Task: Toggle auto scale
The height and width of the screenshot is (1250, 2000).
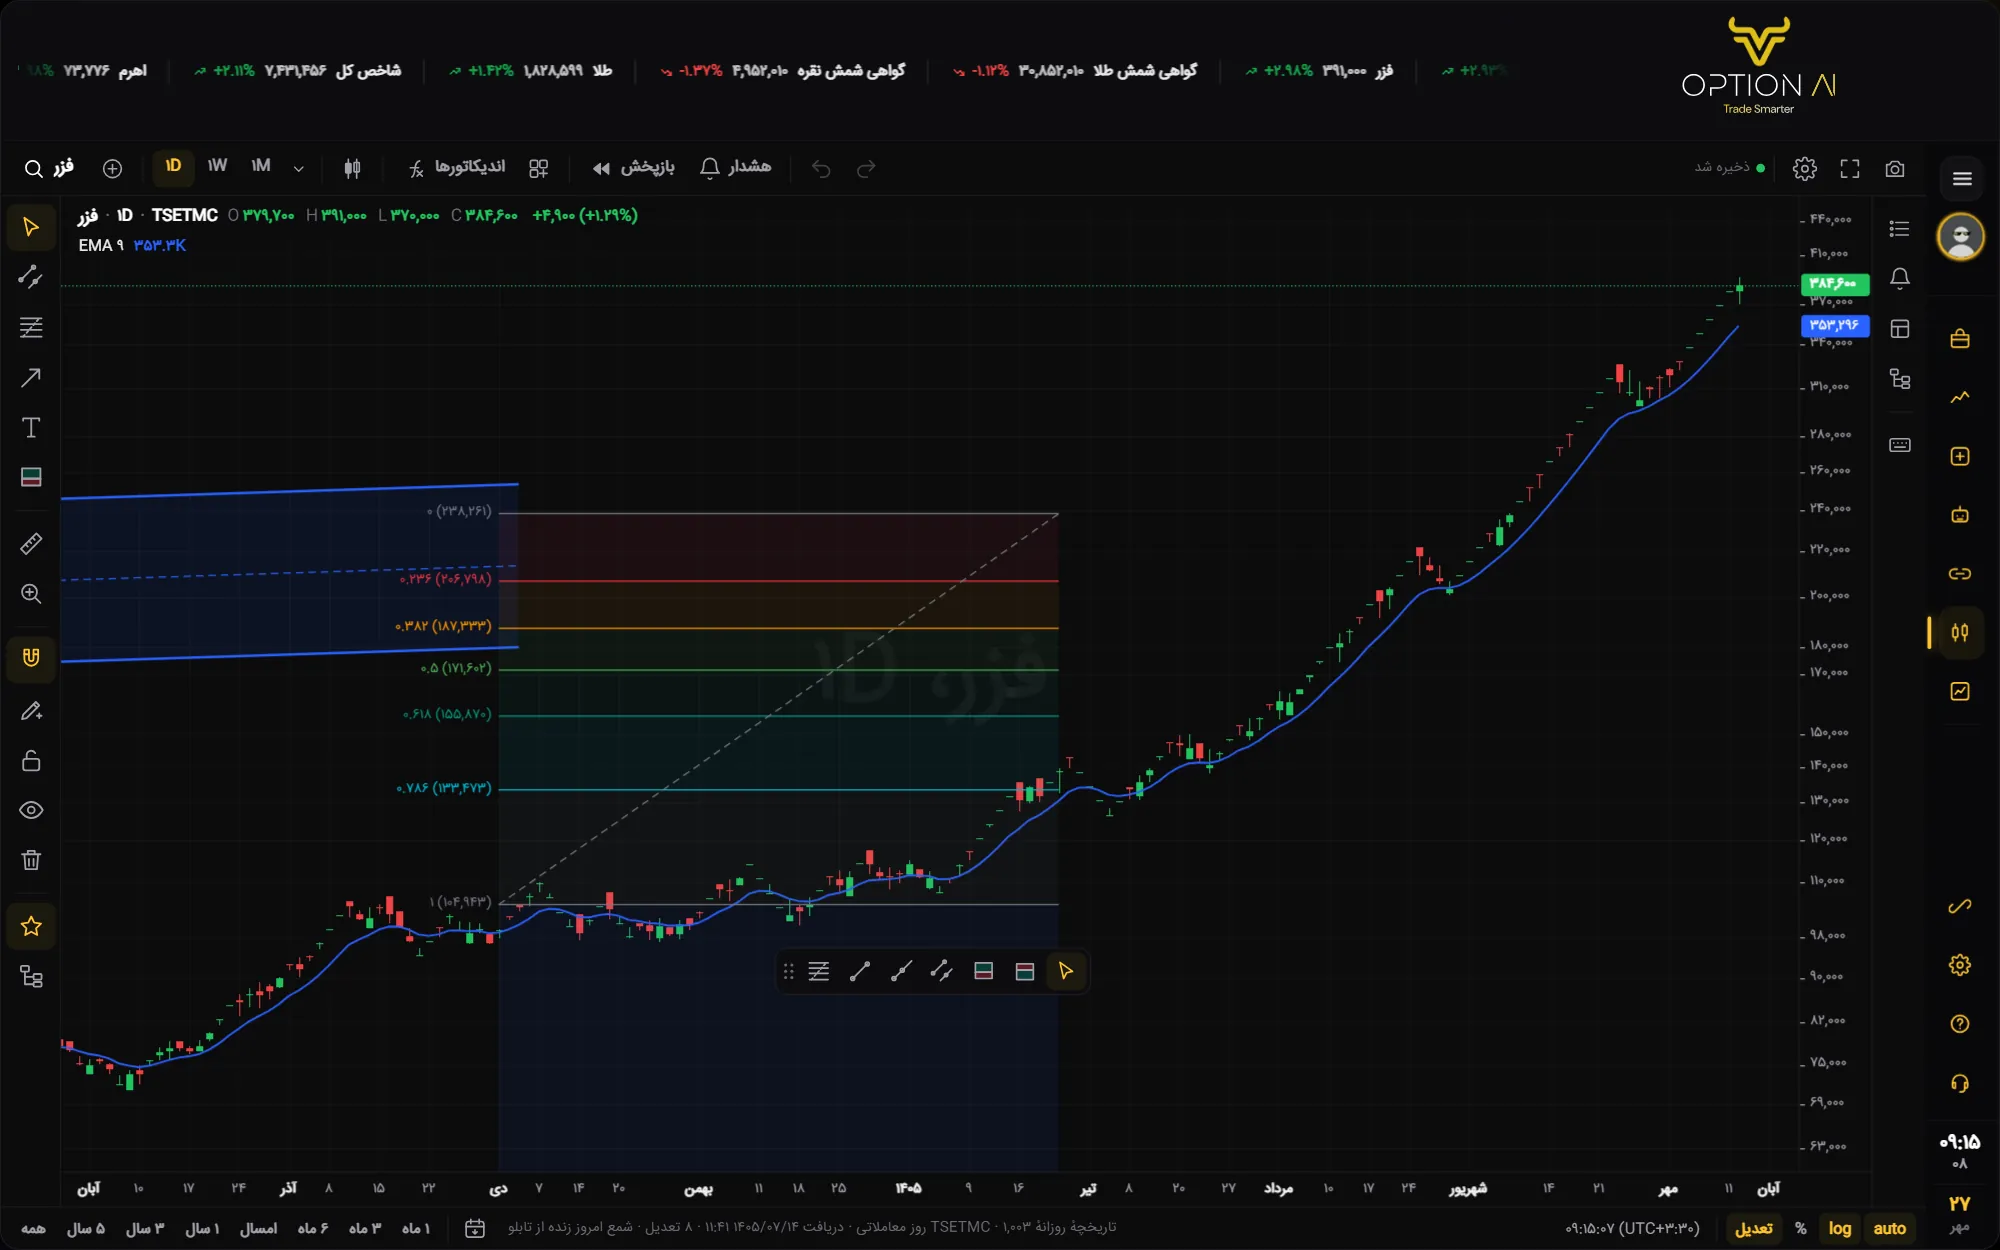Action: point(1889,1228)
